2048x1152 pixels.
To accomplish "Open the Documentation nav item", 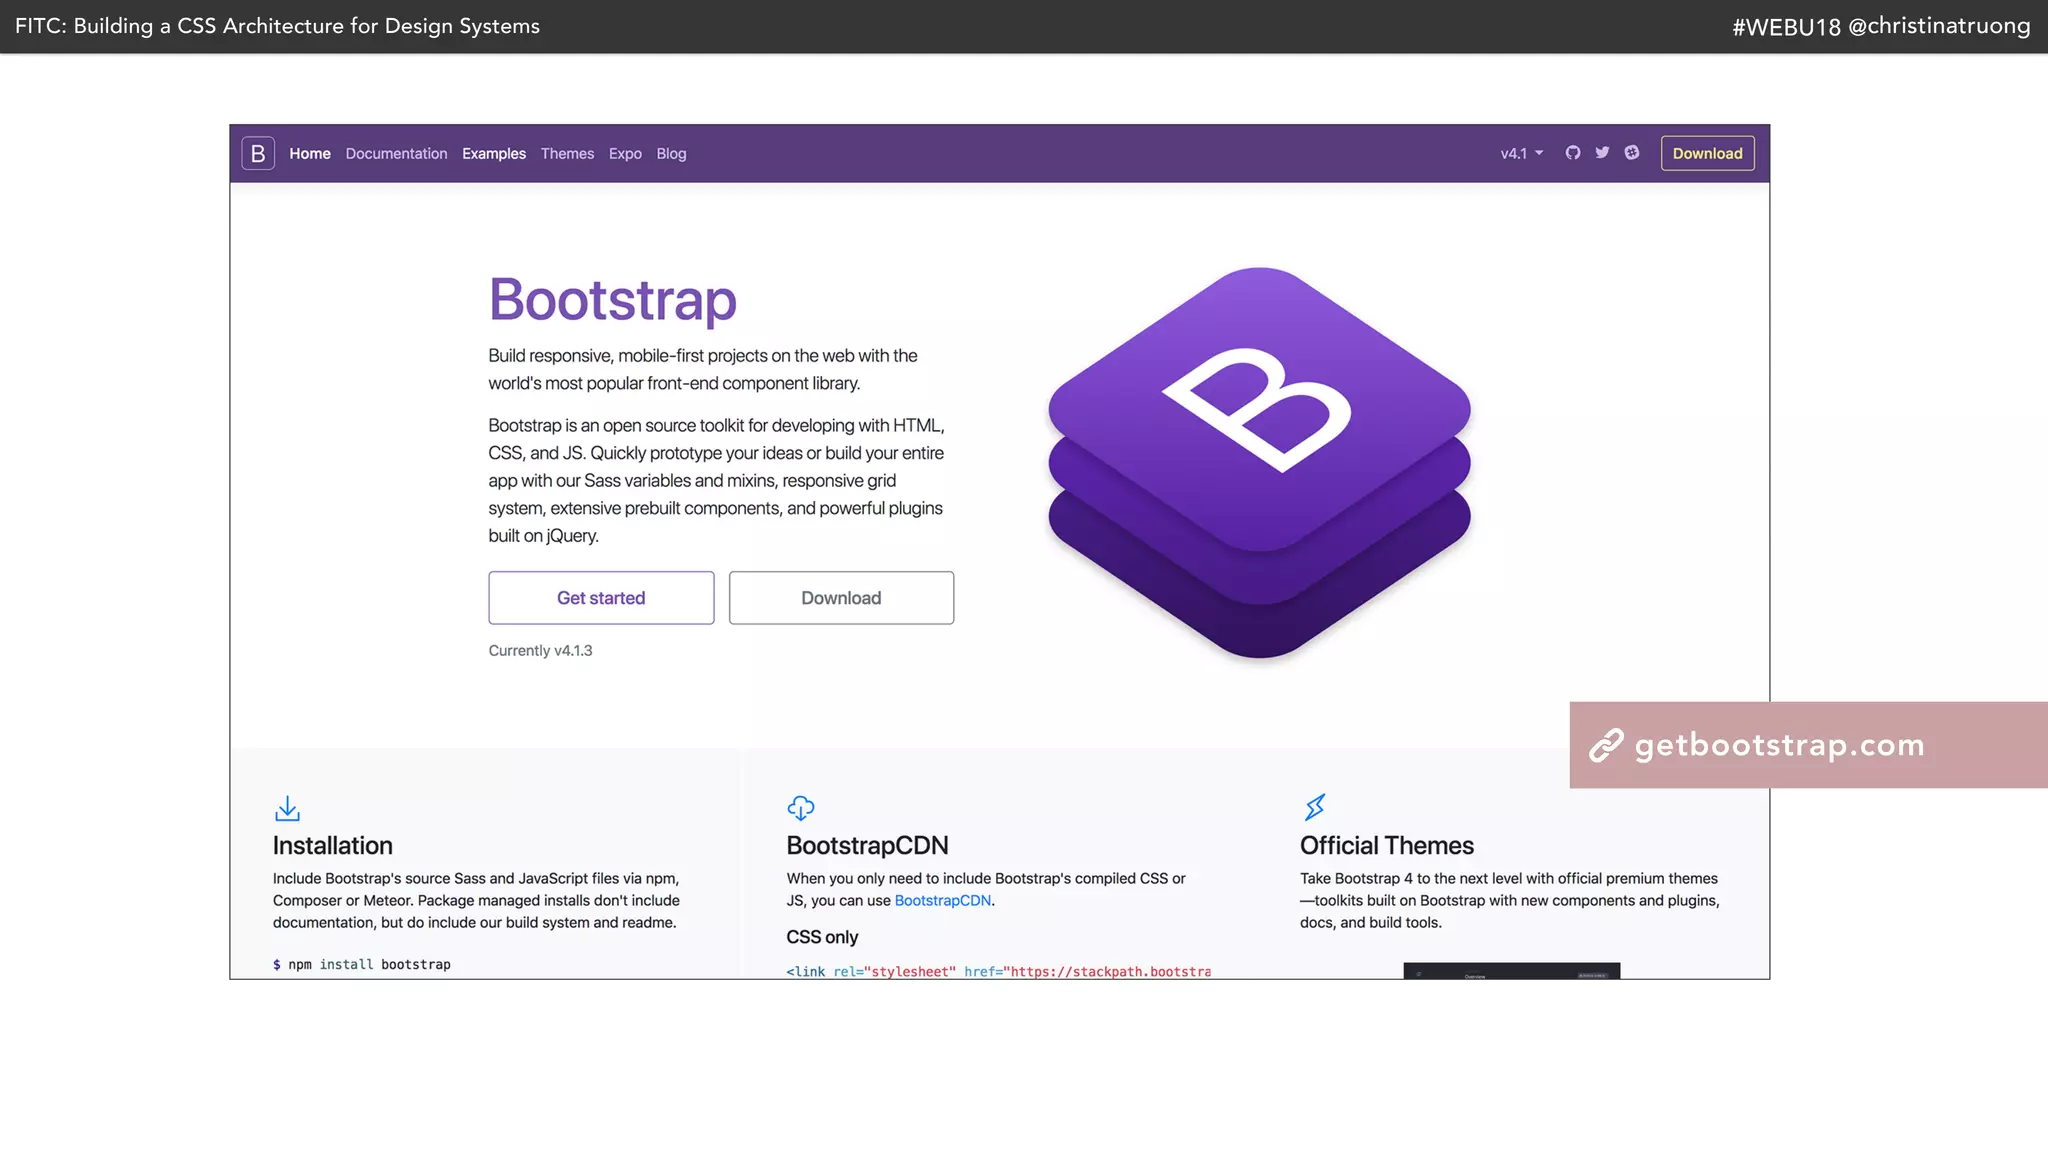I will (396, 154).
